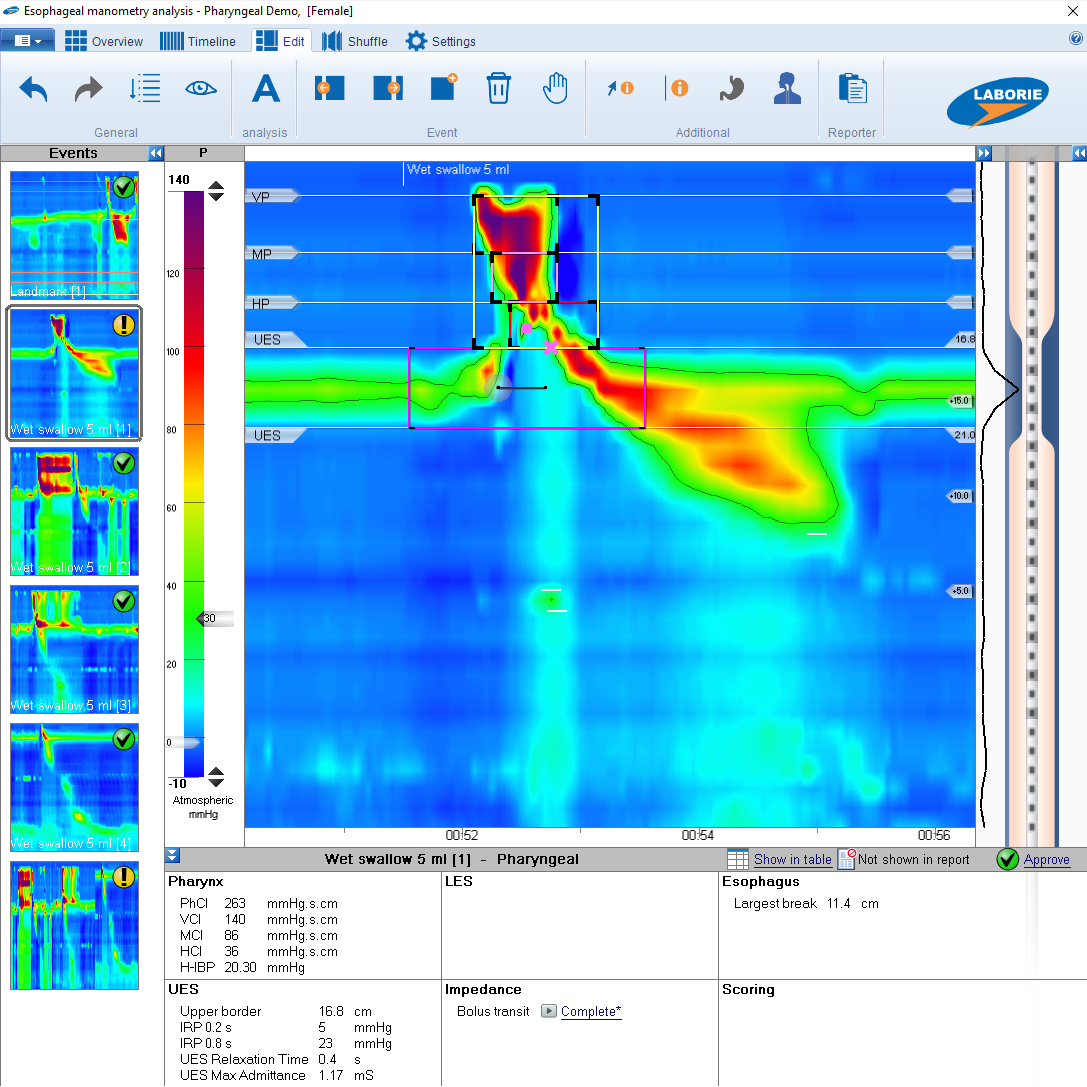Select the hand pan tool
The image size is (1087, 1087).
coord(555,88)
